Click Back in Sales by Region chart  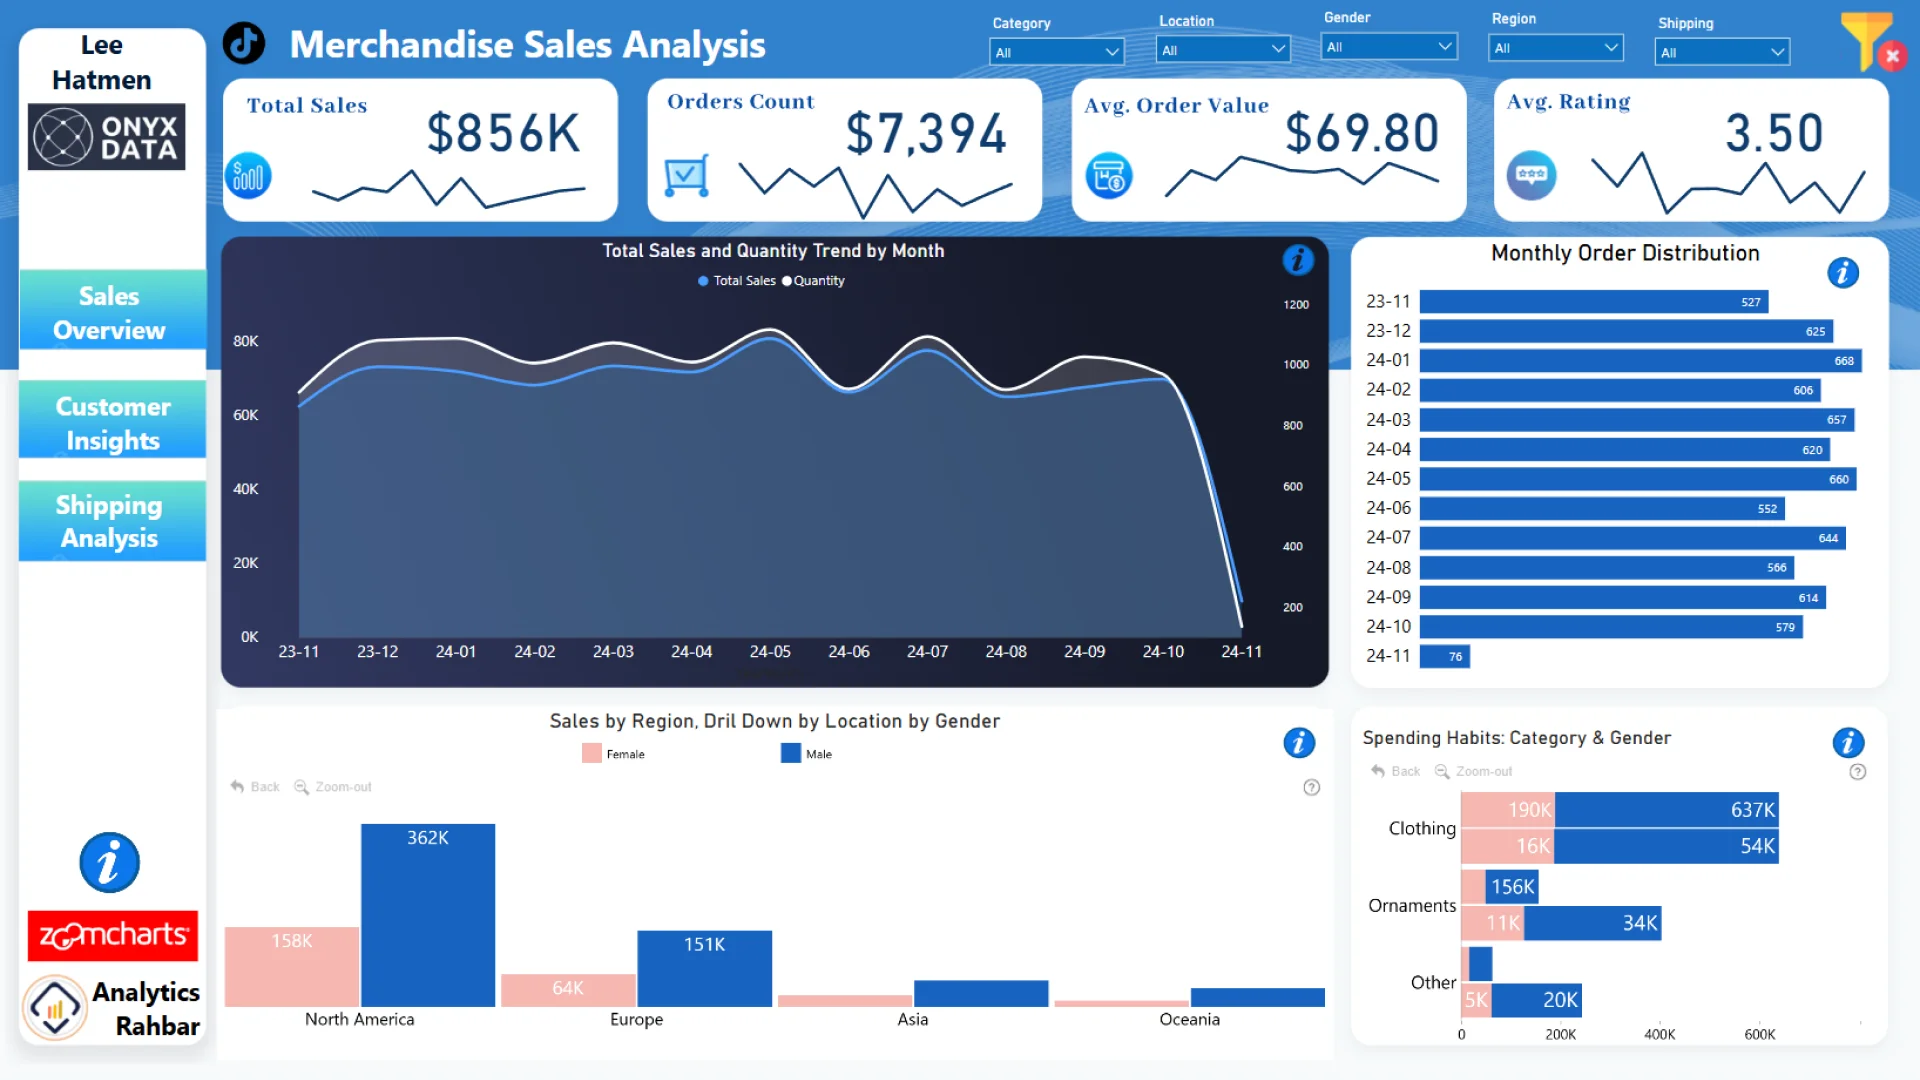(x=255, y=787)
